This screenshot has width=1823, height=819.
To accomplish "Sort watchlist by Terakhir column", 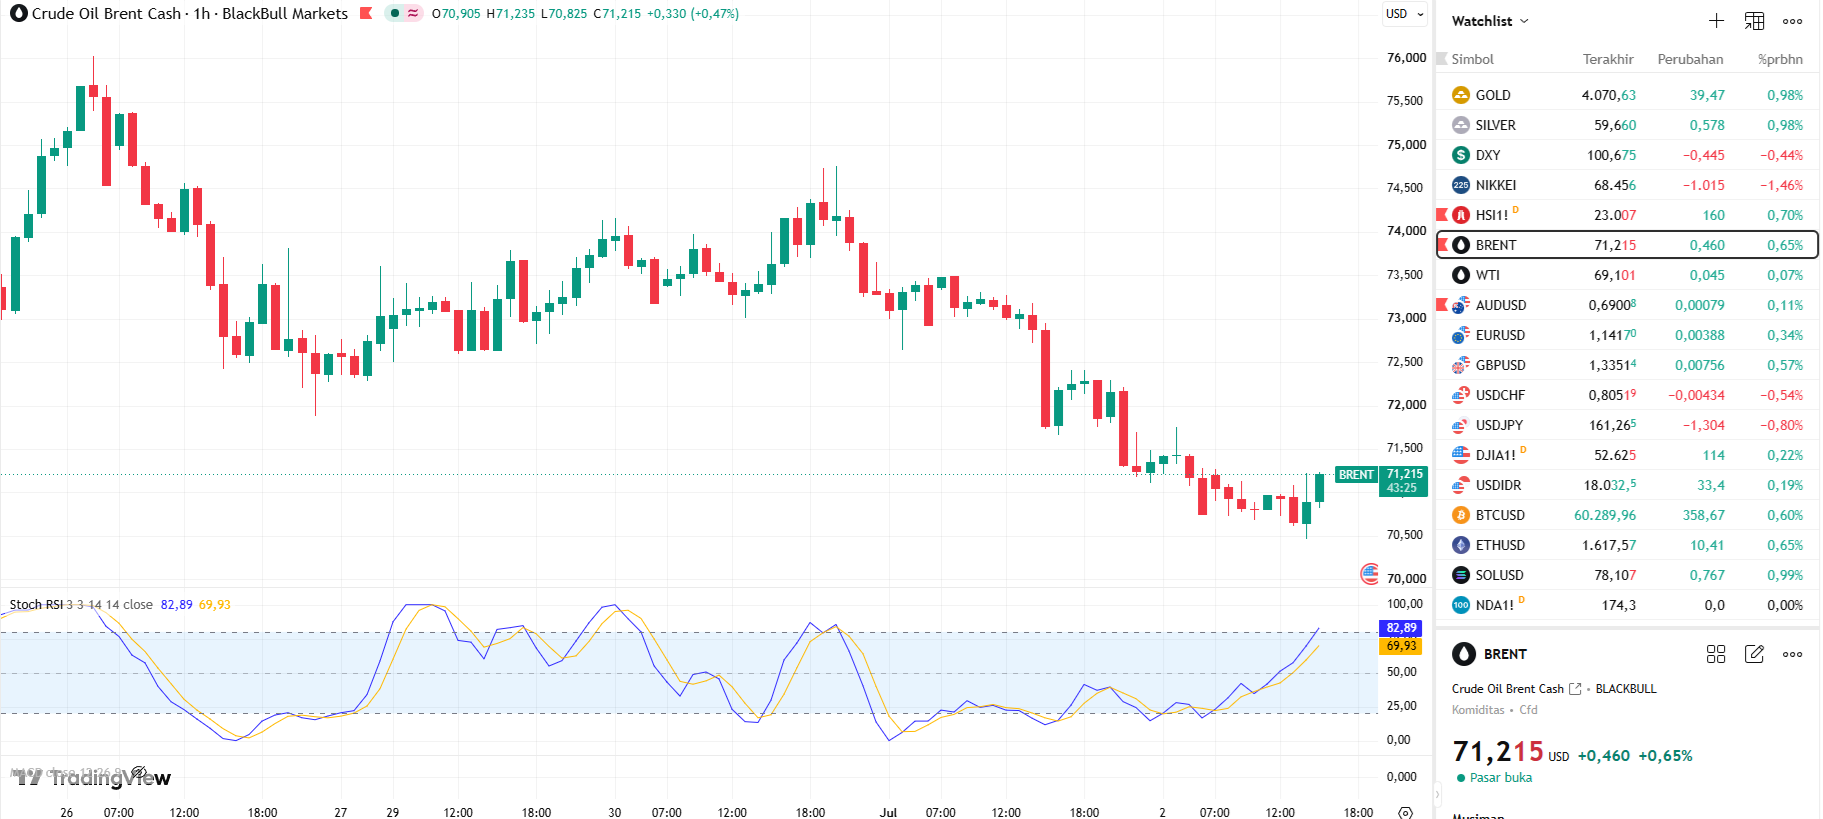I will [x=1608, y=59].
